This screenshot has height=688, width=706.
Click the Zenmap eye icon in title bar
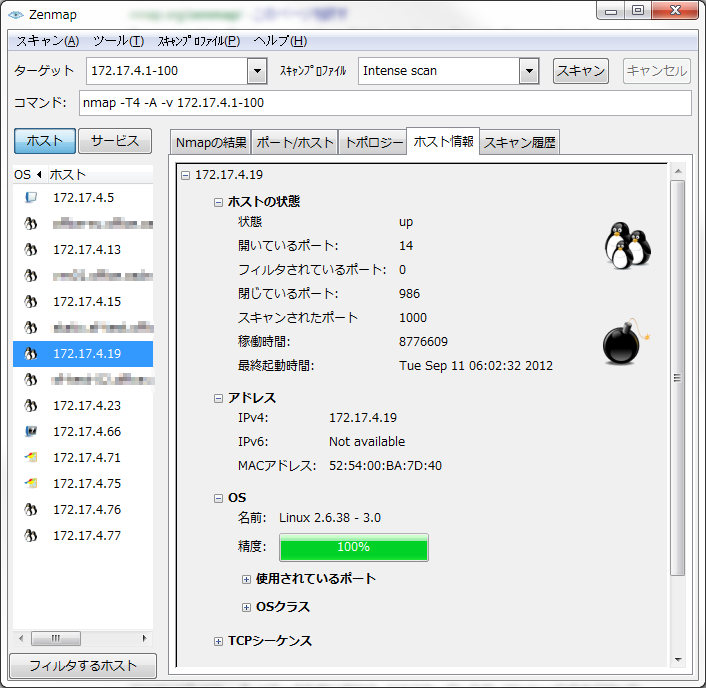click(16, 15)
